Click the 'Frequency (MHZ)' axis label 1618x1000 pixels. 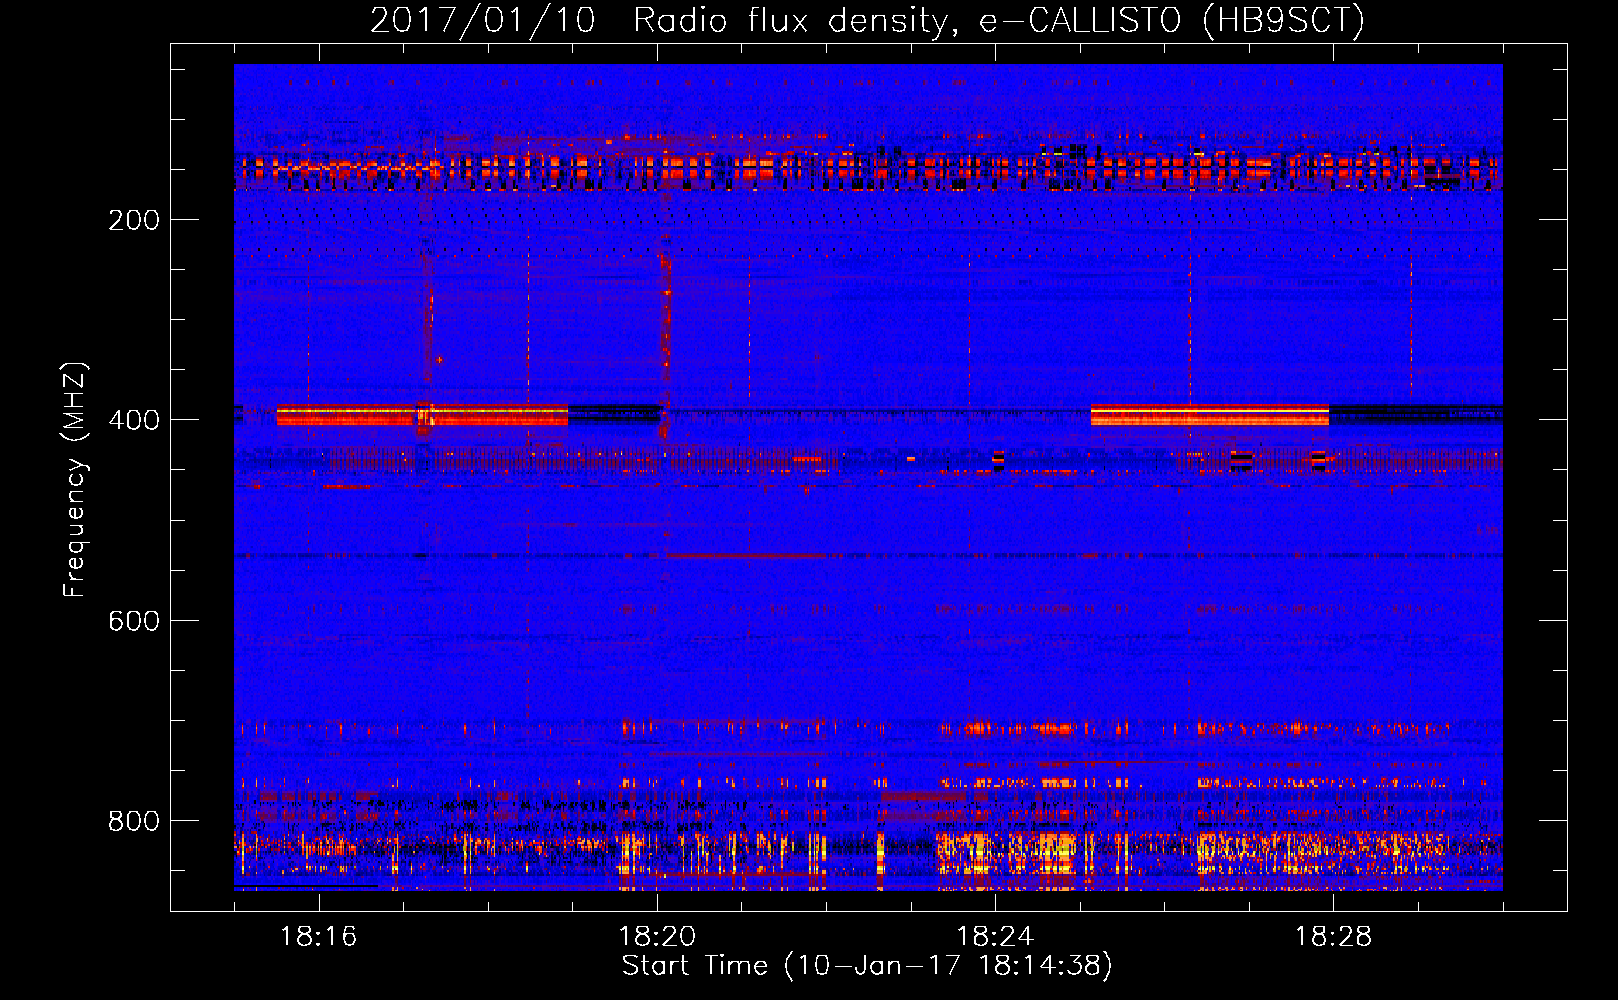pyautogui.click(x=75, y=480)
